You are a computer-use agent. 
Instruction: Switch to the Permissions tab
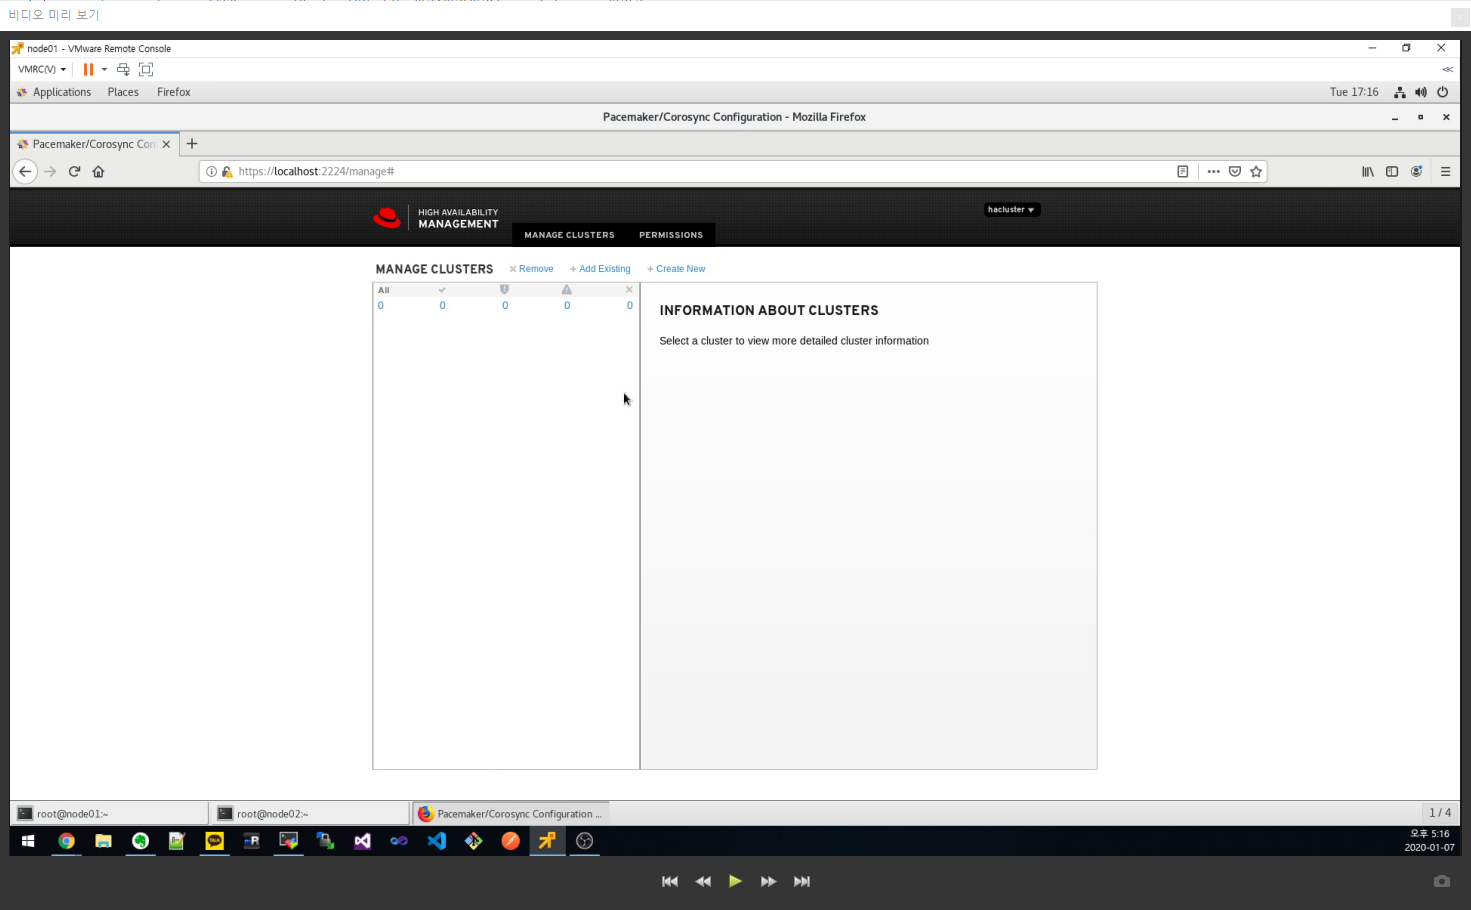[x=671, y=235]
